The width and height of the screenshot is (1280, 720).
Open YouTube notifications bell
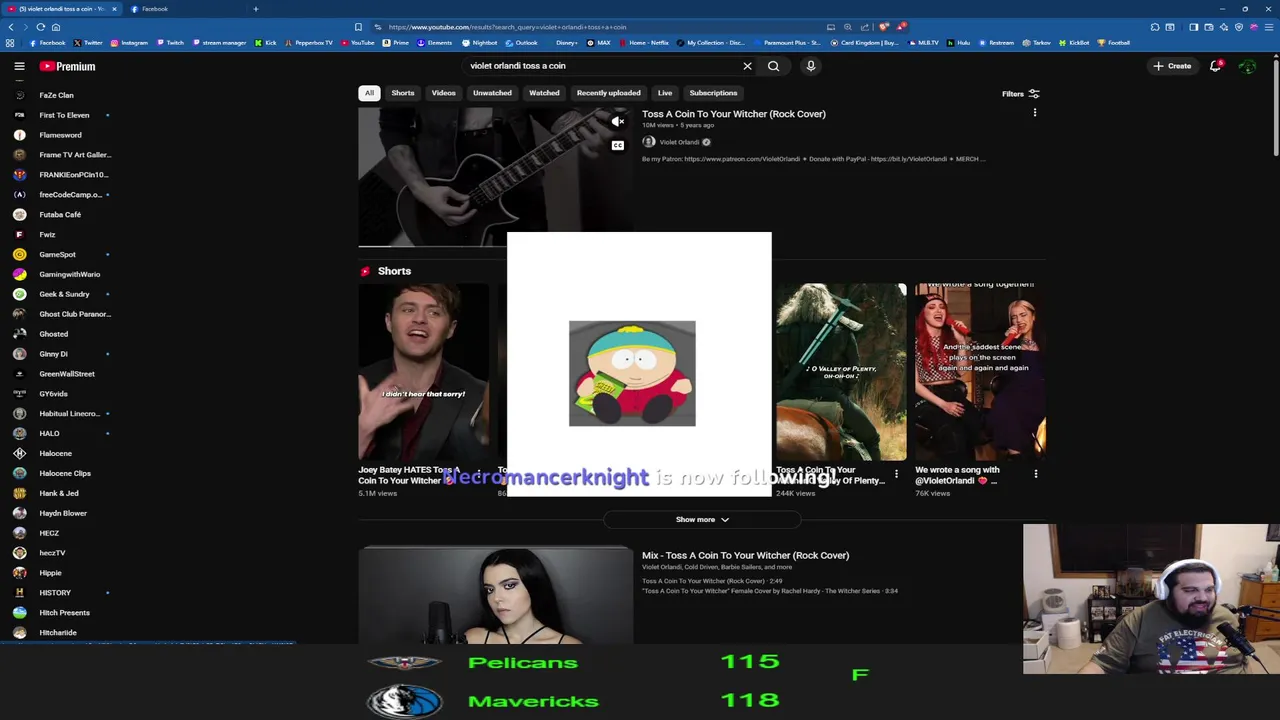tap(1215, 66)
